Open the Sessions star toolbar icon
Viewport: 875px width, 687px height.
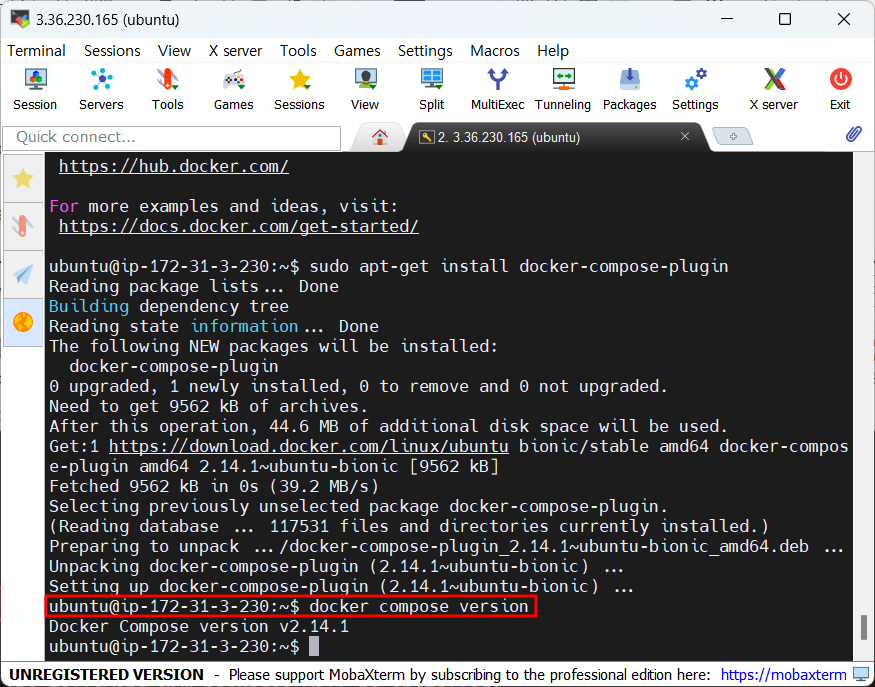[299, 89]
